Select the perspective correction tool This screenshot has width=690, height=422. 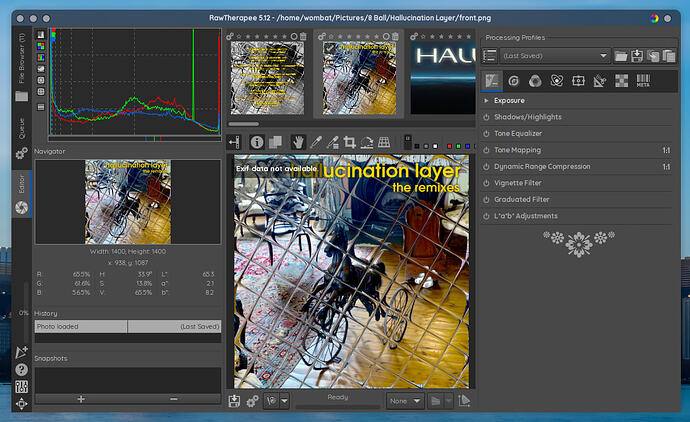(x=384, y=142)
